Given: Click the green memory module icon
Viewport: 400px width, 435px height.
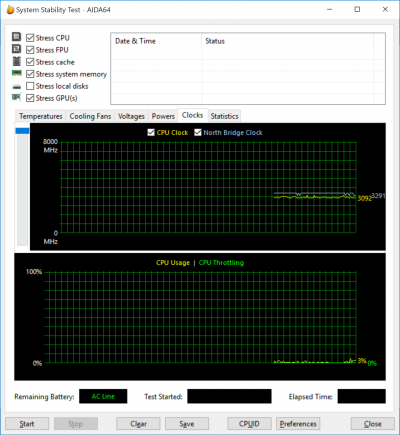Looking at the screenshot, I should pyautogui.click(x=17, y=73).
